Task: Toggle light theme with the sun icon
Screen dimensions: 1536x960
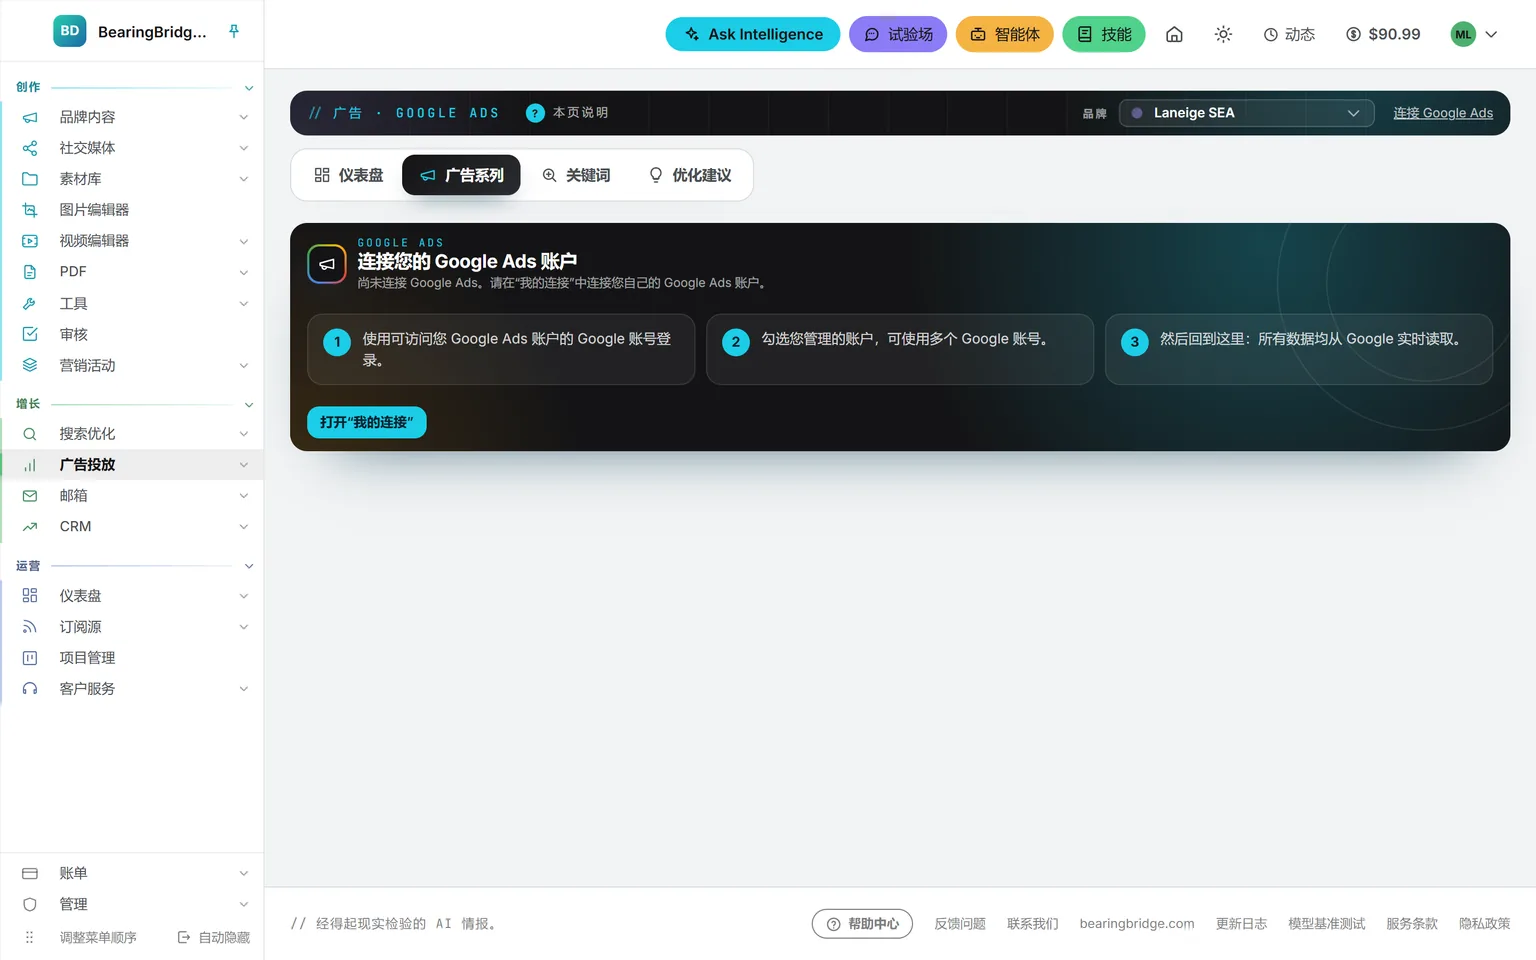Action: click(x=1223, y=34)
